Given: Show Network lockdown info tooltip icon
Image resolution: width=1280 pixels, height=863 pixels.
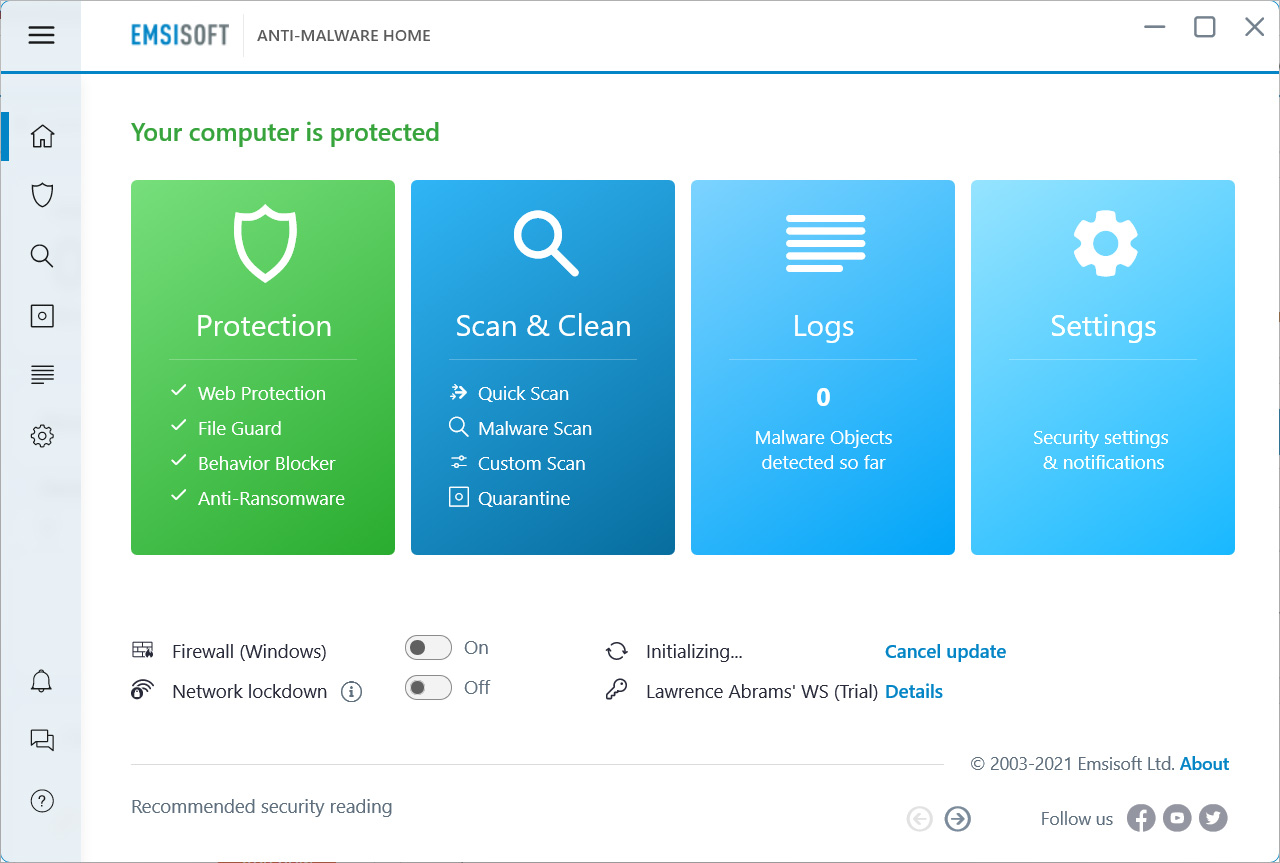Looking at the screenshot, I should click(351, 691).
